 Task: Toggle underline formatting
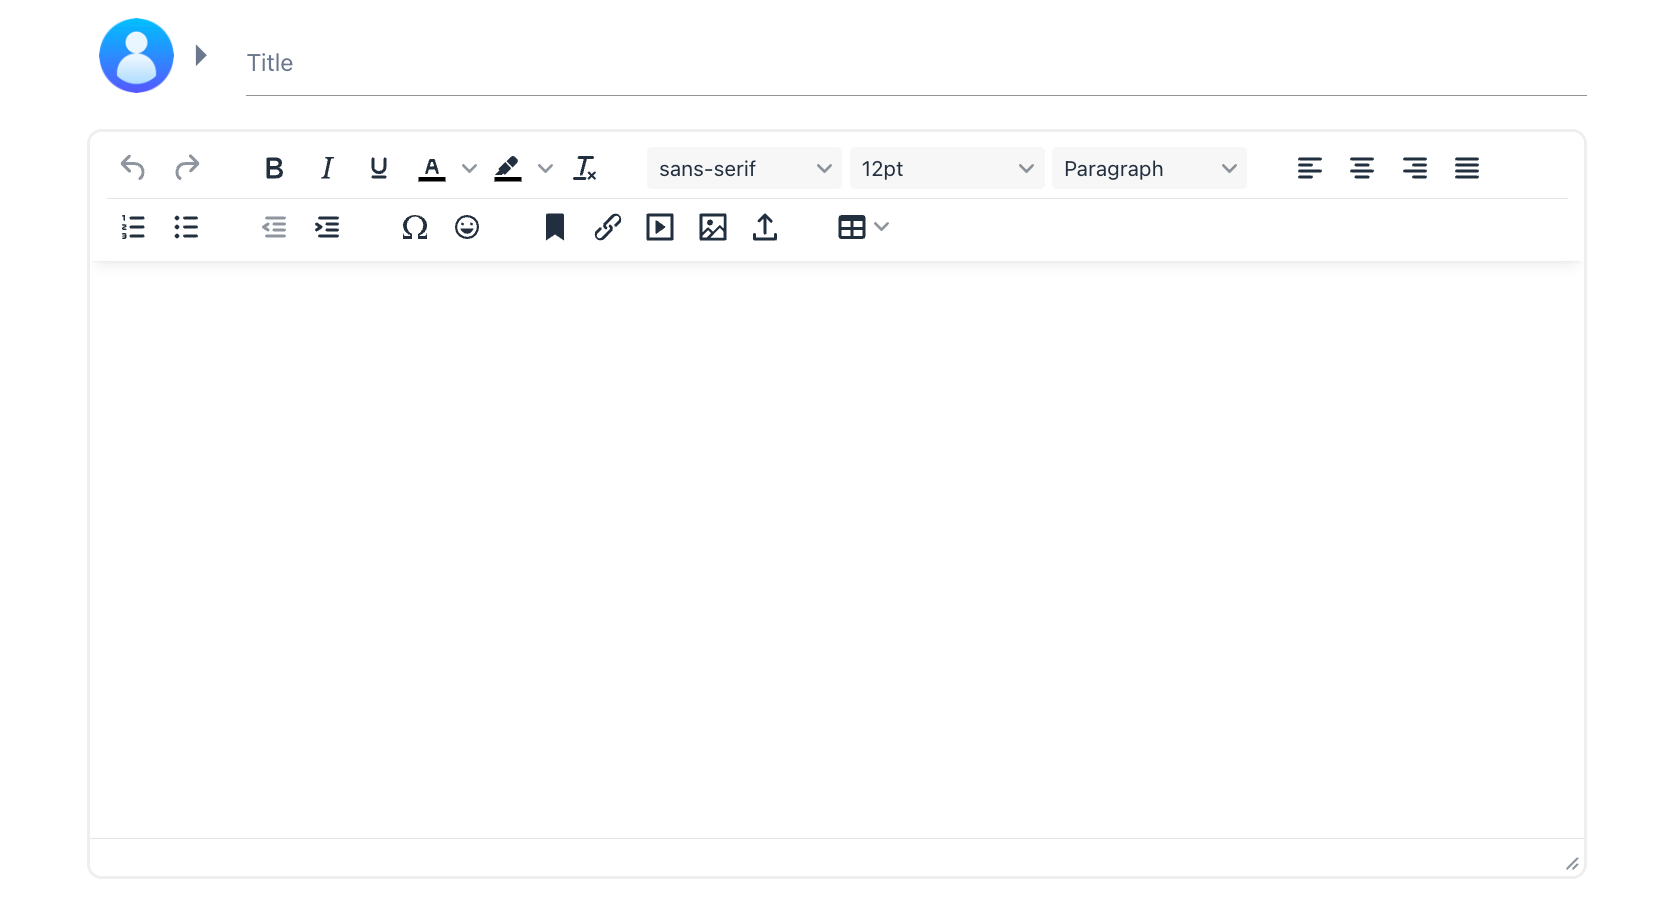click(x=379, y=168)
